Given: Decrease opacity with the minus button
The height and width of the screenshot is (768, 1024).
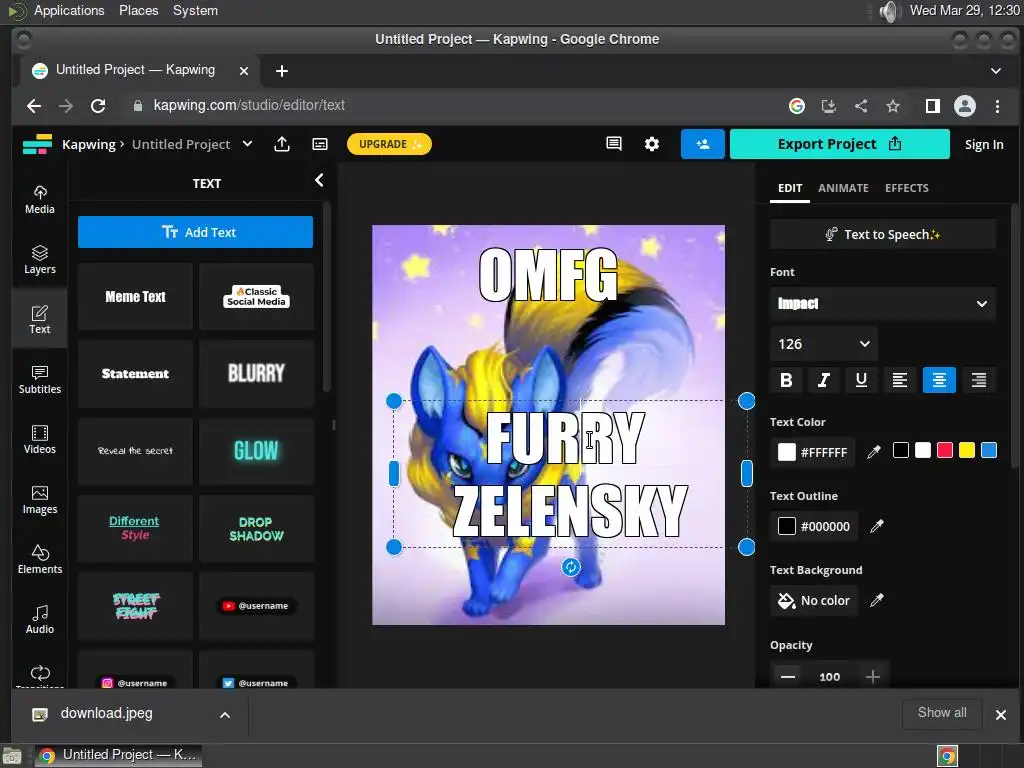Looking at the screenshot, I should coord(788,677).
